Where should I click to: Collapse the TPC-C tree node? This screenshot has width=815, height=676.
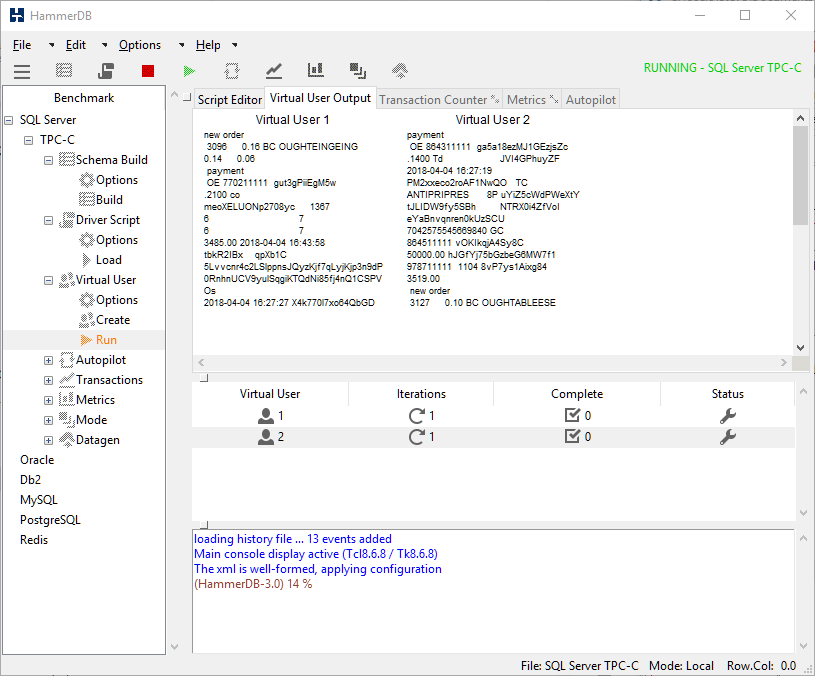(x=29, y=140)
